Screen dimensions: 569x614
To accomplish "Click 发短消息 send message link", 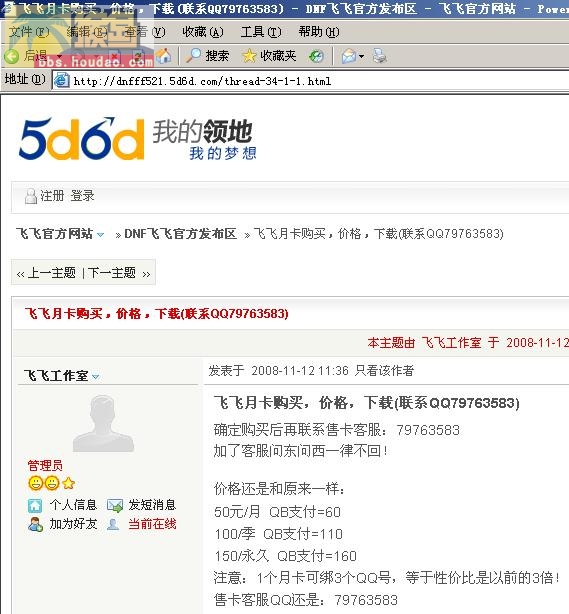I will [x=152, y=505].
